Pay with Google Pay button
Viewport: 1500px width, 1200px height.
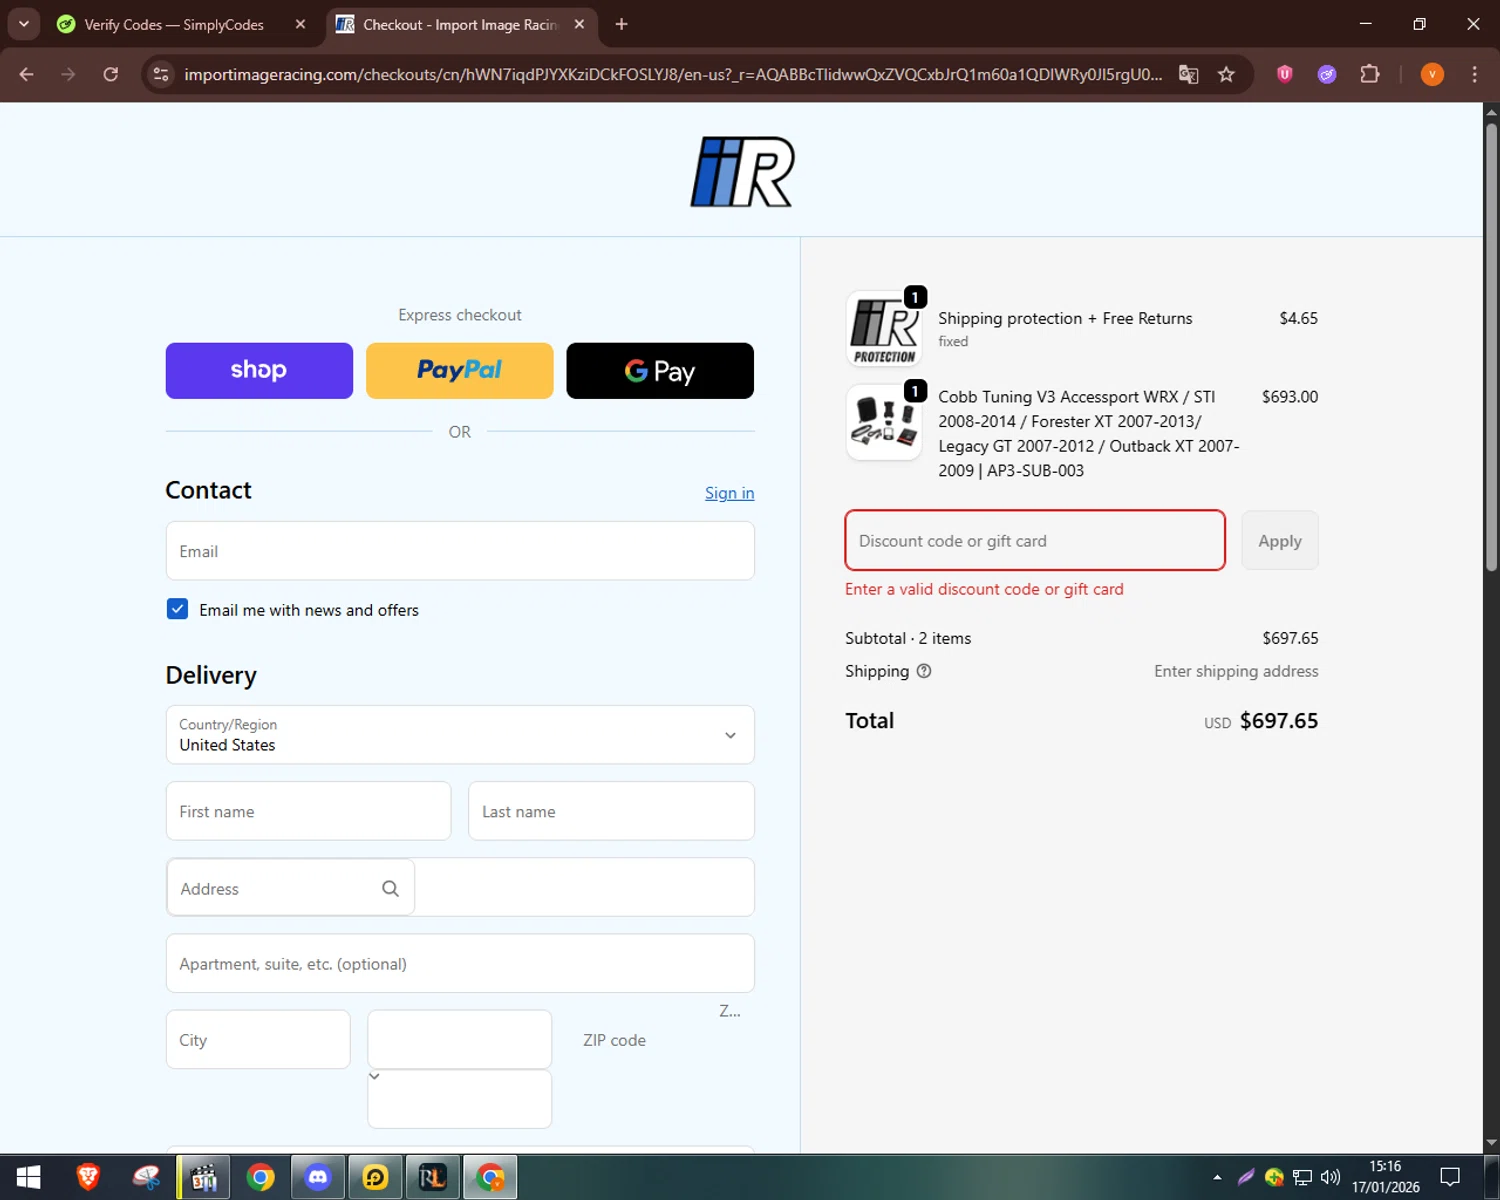click(660, 371)
